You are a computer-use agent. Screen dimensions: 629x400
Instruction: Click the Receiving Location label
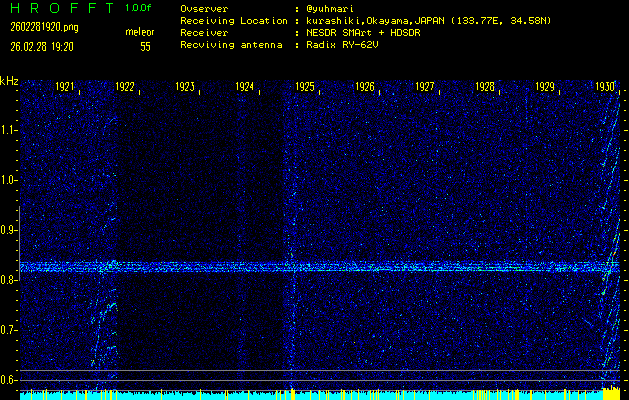pyautogui.click(x=234, y=21)
